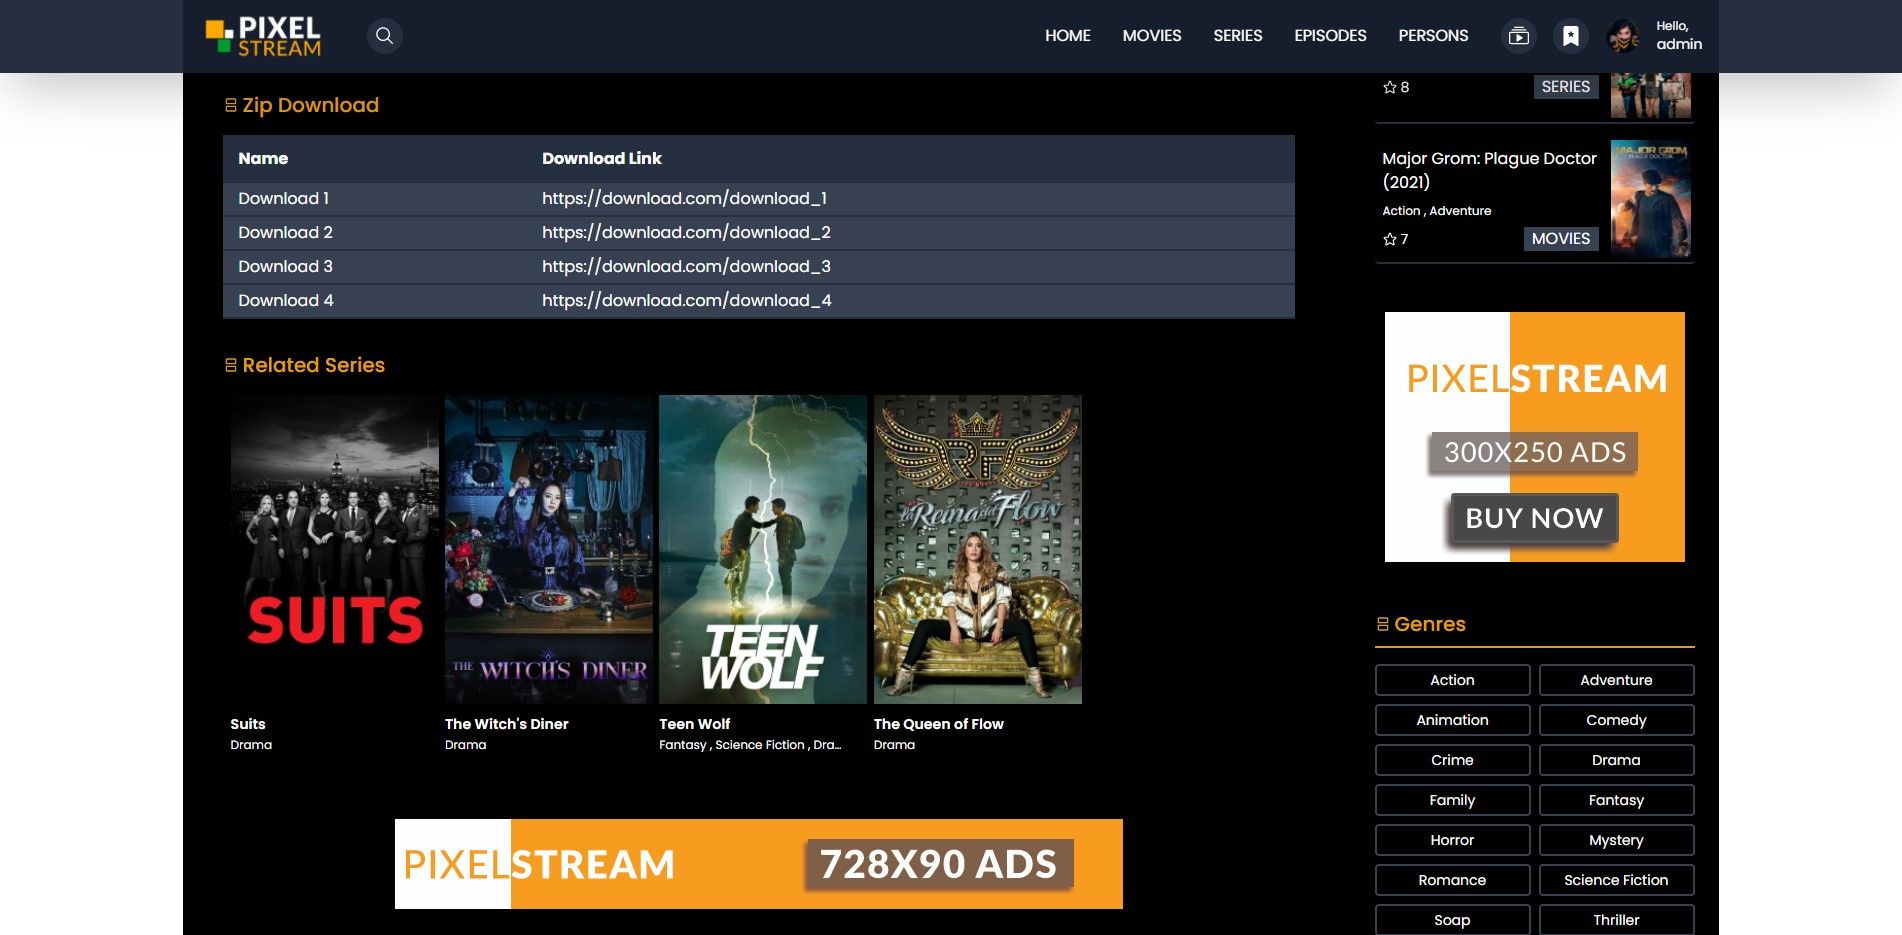1902x935 pixels.
Task: Click the Download 1 name cell
Action: 283,199
